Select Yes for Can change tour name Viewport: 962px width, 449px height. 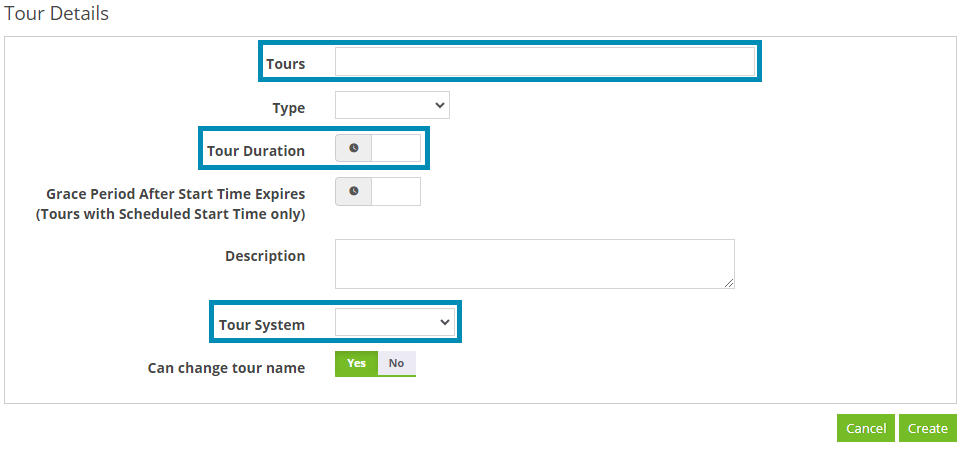coord(356,363)
